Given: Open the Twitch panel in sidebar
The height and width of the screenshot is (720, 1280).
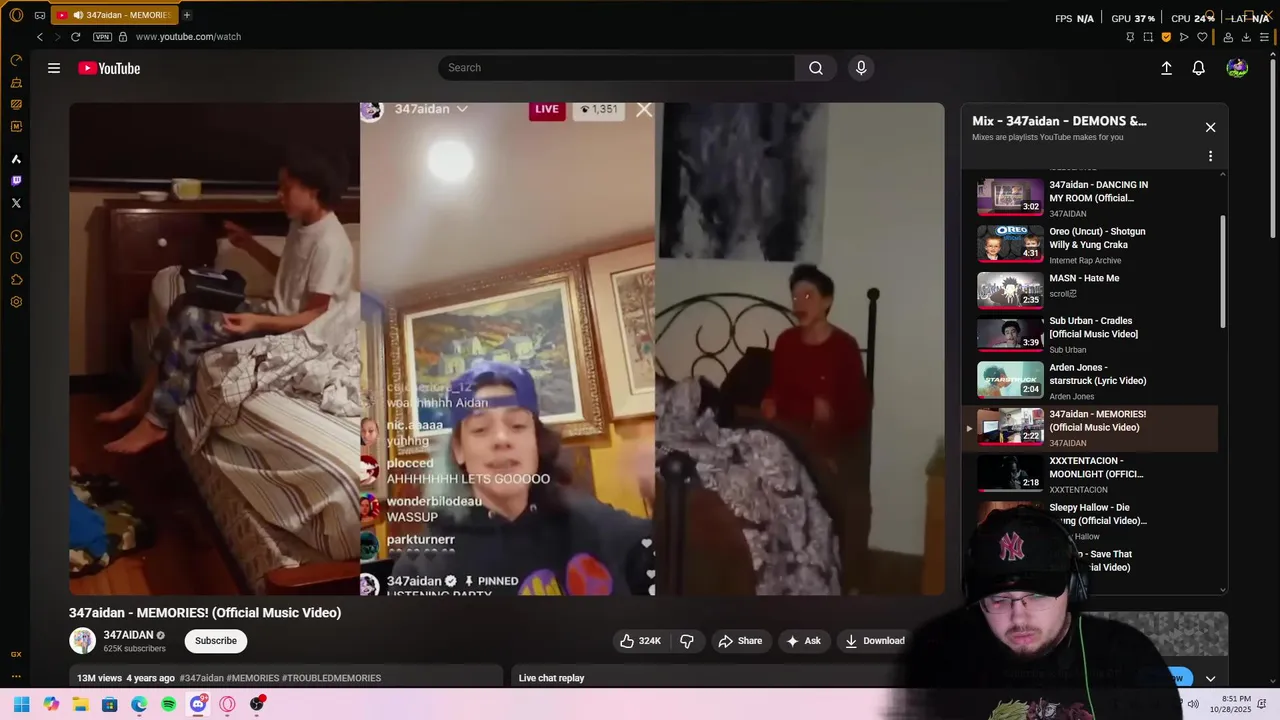Looking at the screenshot, I should click(16, 181).
